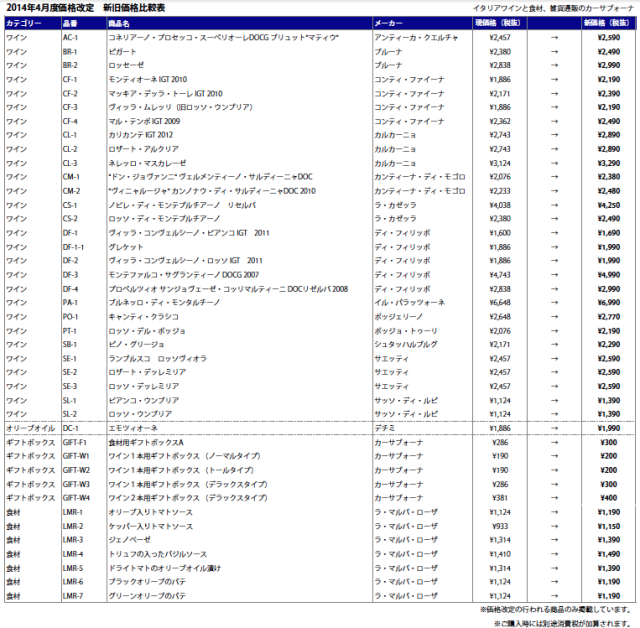Click the product name 'ランブルスコ ロッソヴィオラ'
This screenshot has width=640, height=628.
point(158,359)
